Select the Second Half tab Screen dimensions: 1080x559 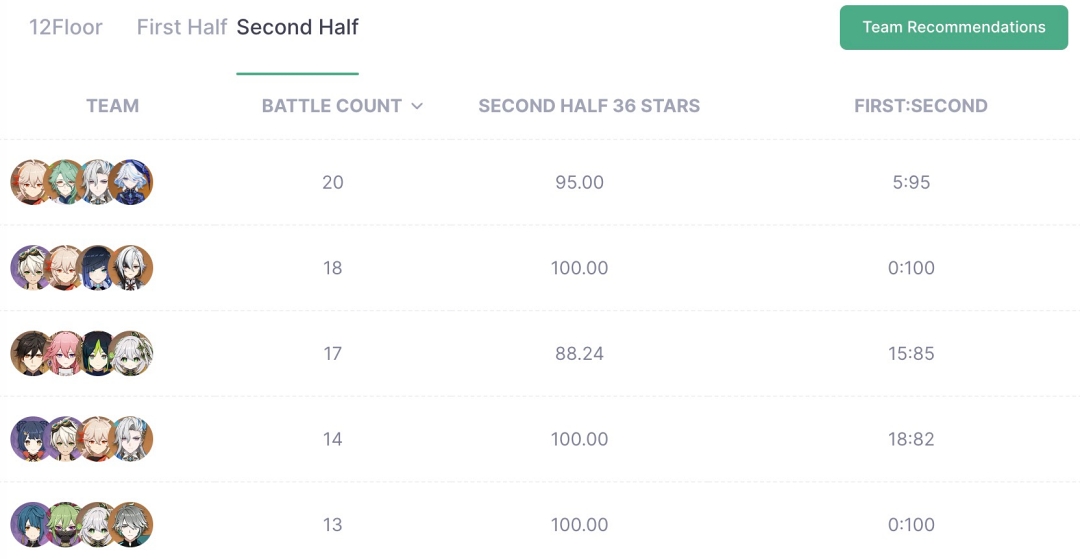pos(298,27)
